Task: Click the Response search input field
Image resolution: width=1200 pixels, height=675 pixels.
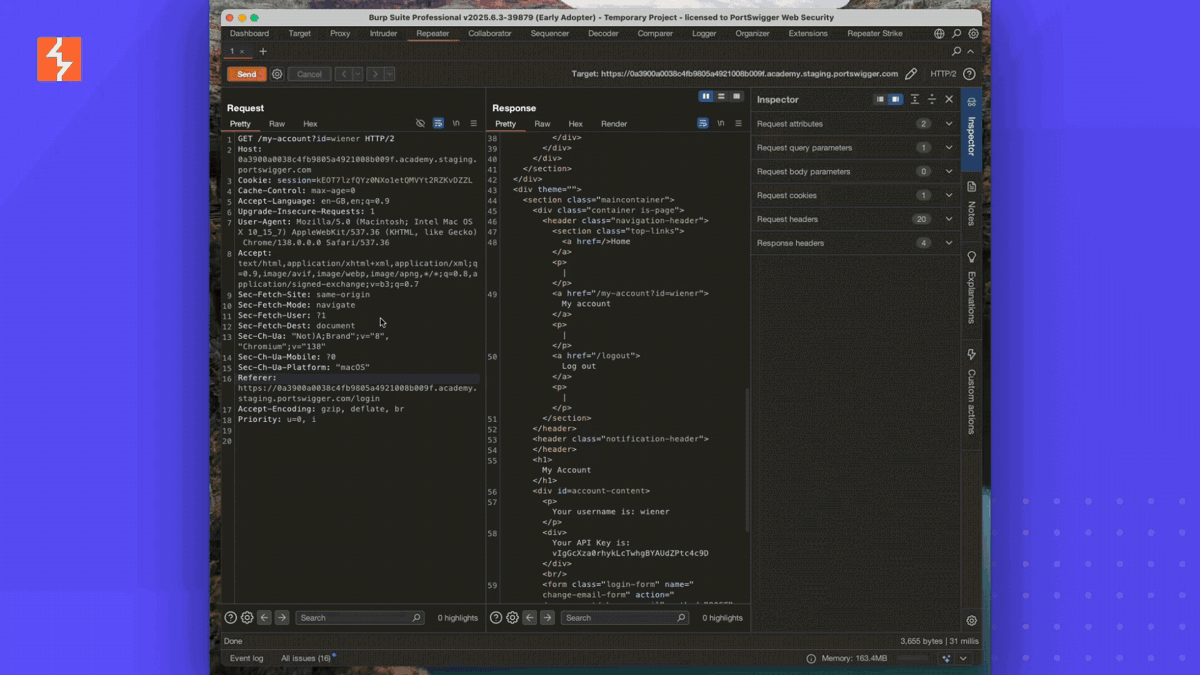Action: tap(625, 618)
